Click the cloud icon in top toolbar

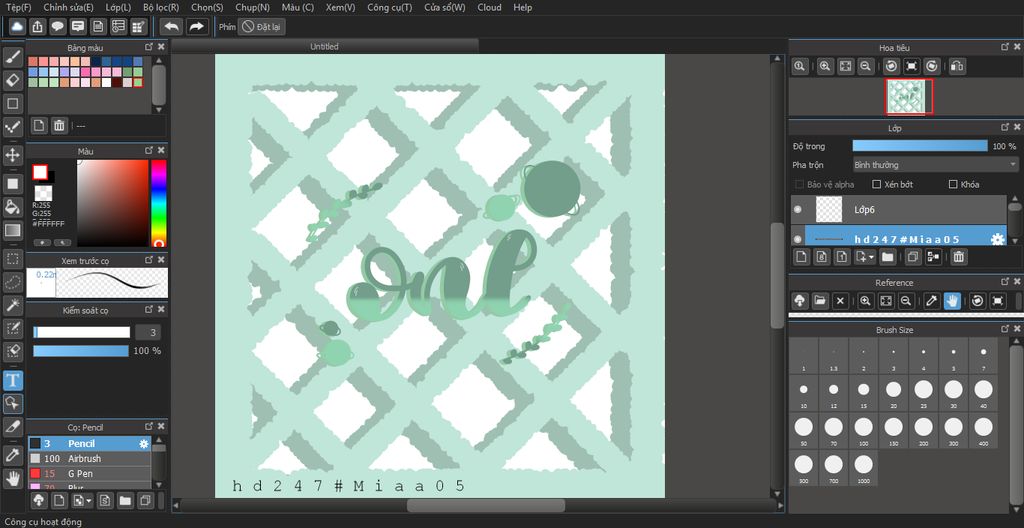pyautogui.click(x=18, y=27)
